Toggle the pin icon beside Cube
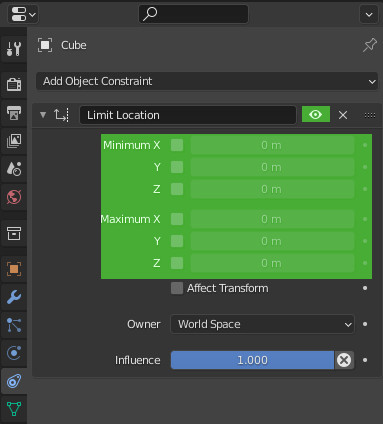This screenshot has height=424, width=383. (370, 45)
